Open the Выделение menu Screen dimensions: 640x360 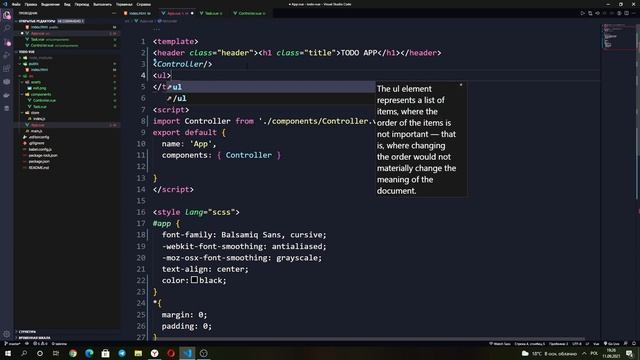pyautogui.click(x=50, y=4)
